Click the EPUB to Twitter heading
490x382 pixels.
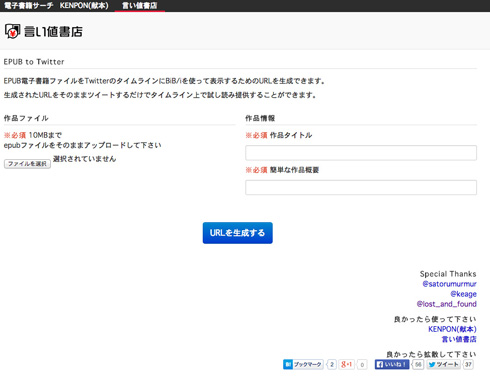34,62
